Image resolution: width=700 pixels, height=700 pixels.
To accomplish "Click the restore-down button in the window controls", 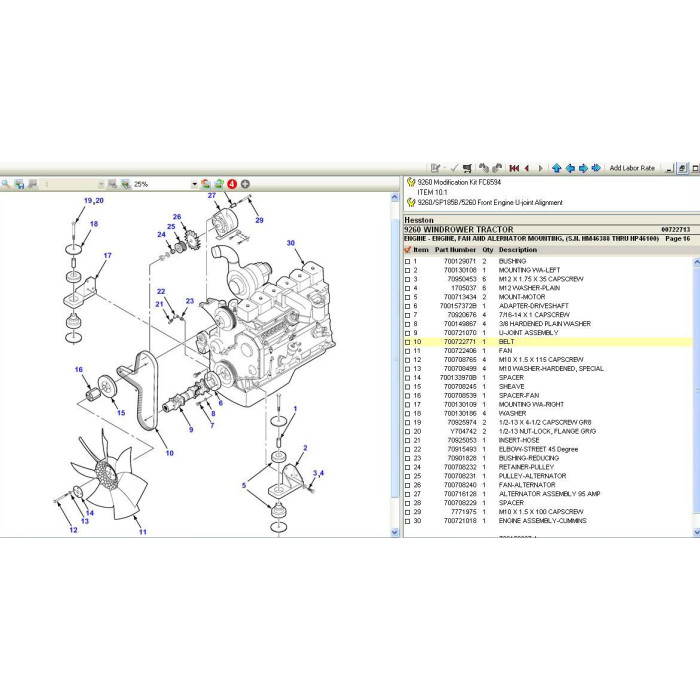I will point(682,168).
